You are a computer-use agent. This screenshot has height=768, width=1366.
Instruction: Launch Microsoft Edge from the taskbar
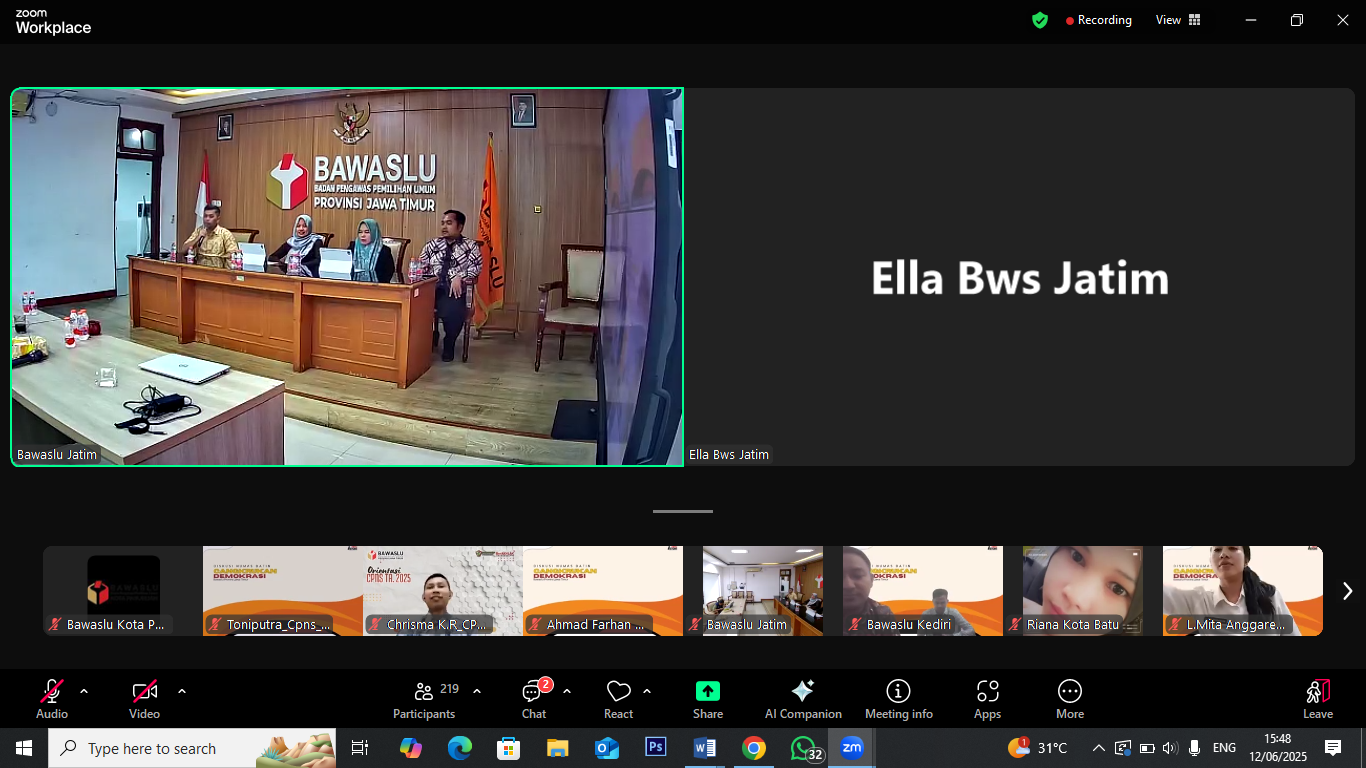[x=459, y=748]
